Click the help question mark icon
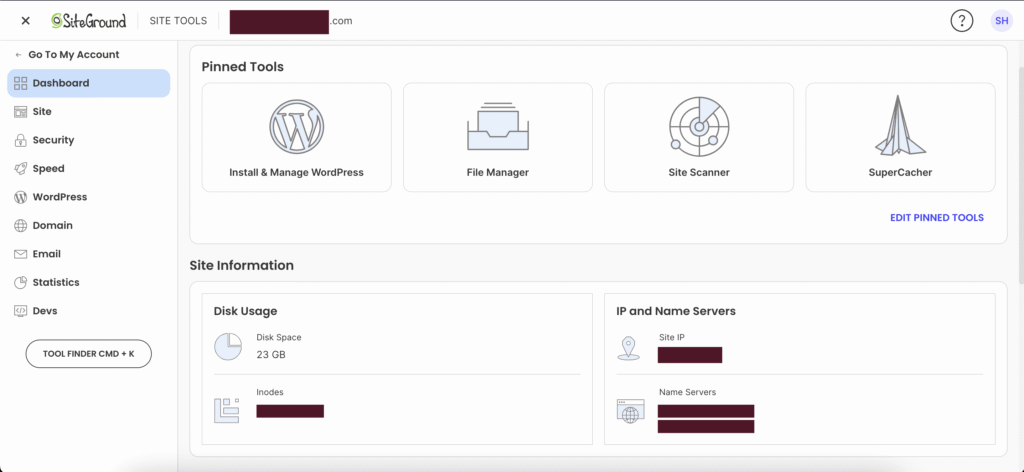 pyautogui.click(x=961, y=21)
